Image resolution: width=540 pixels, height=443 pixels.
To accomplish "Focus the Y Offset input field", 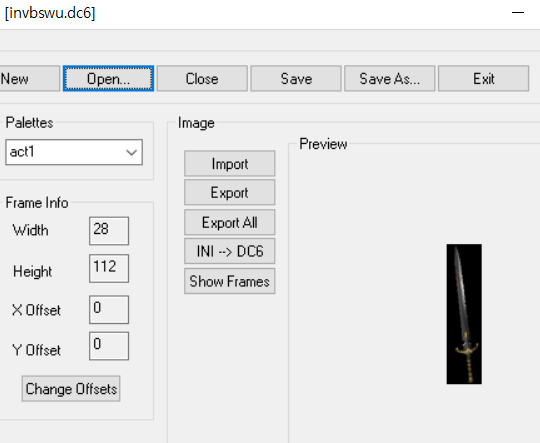I will [109, 346].
